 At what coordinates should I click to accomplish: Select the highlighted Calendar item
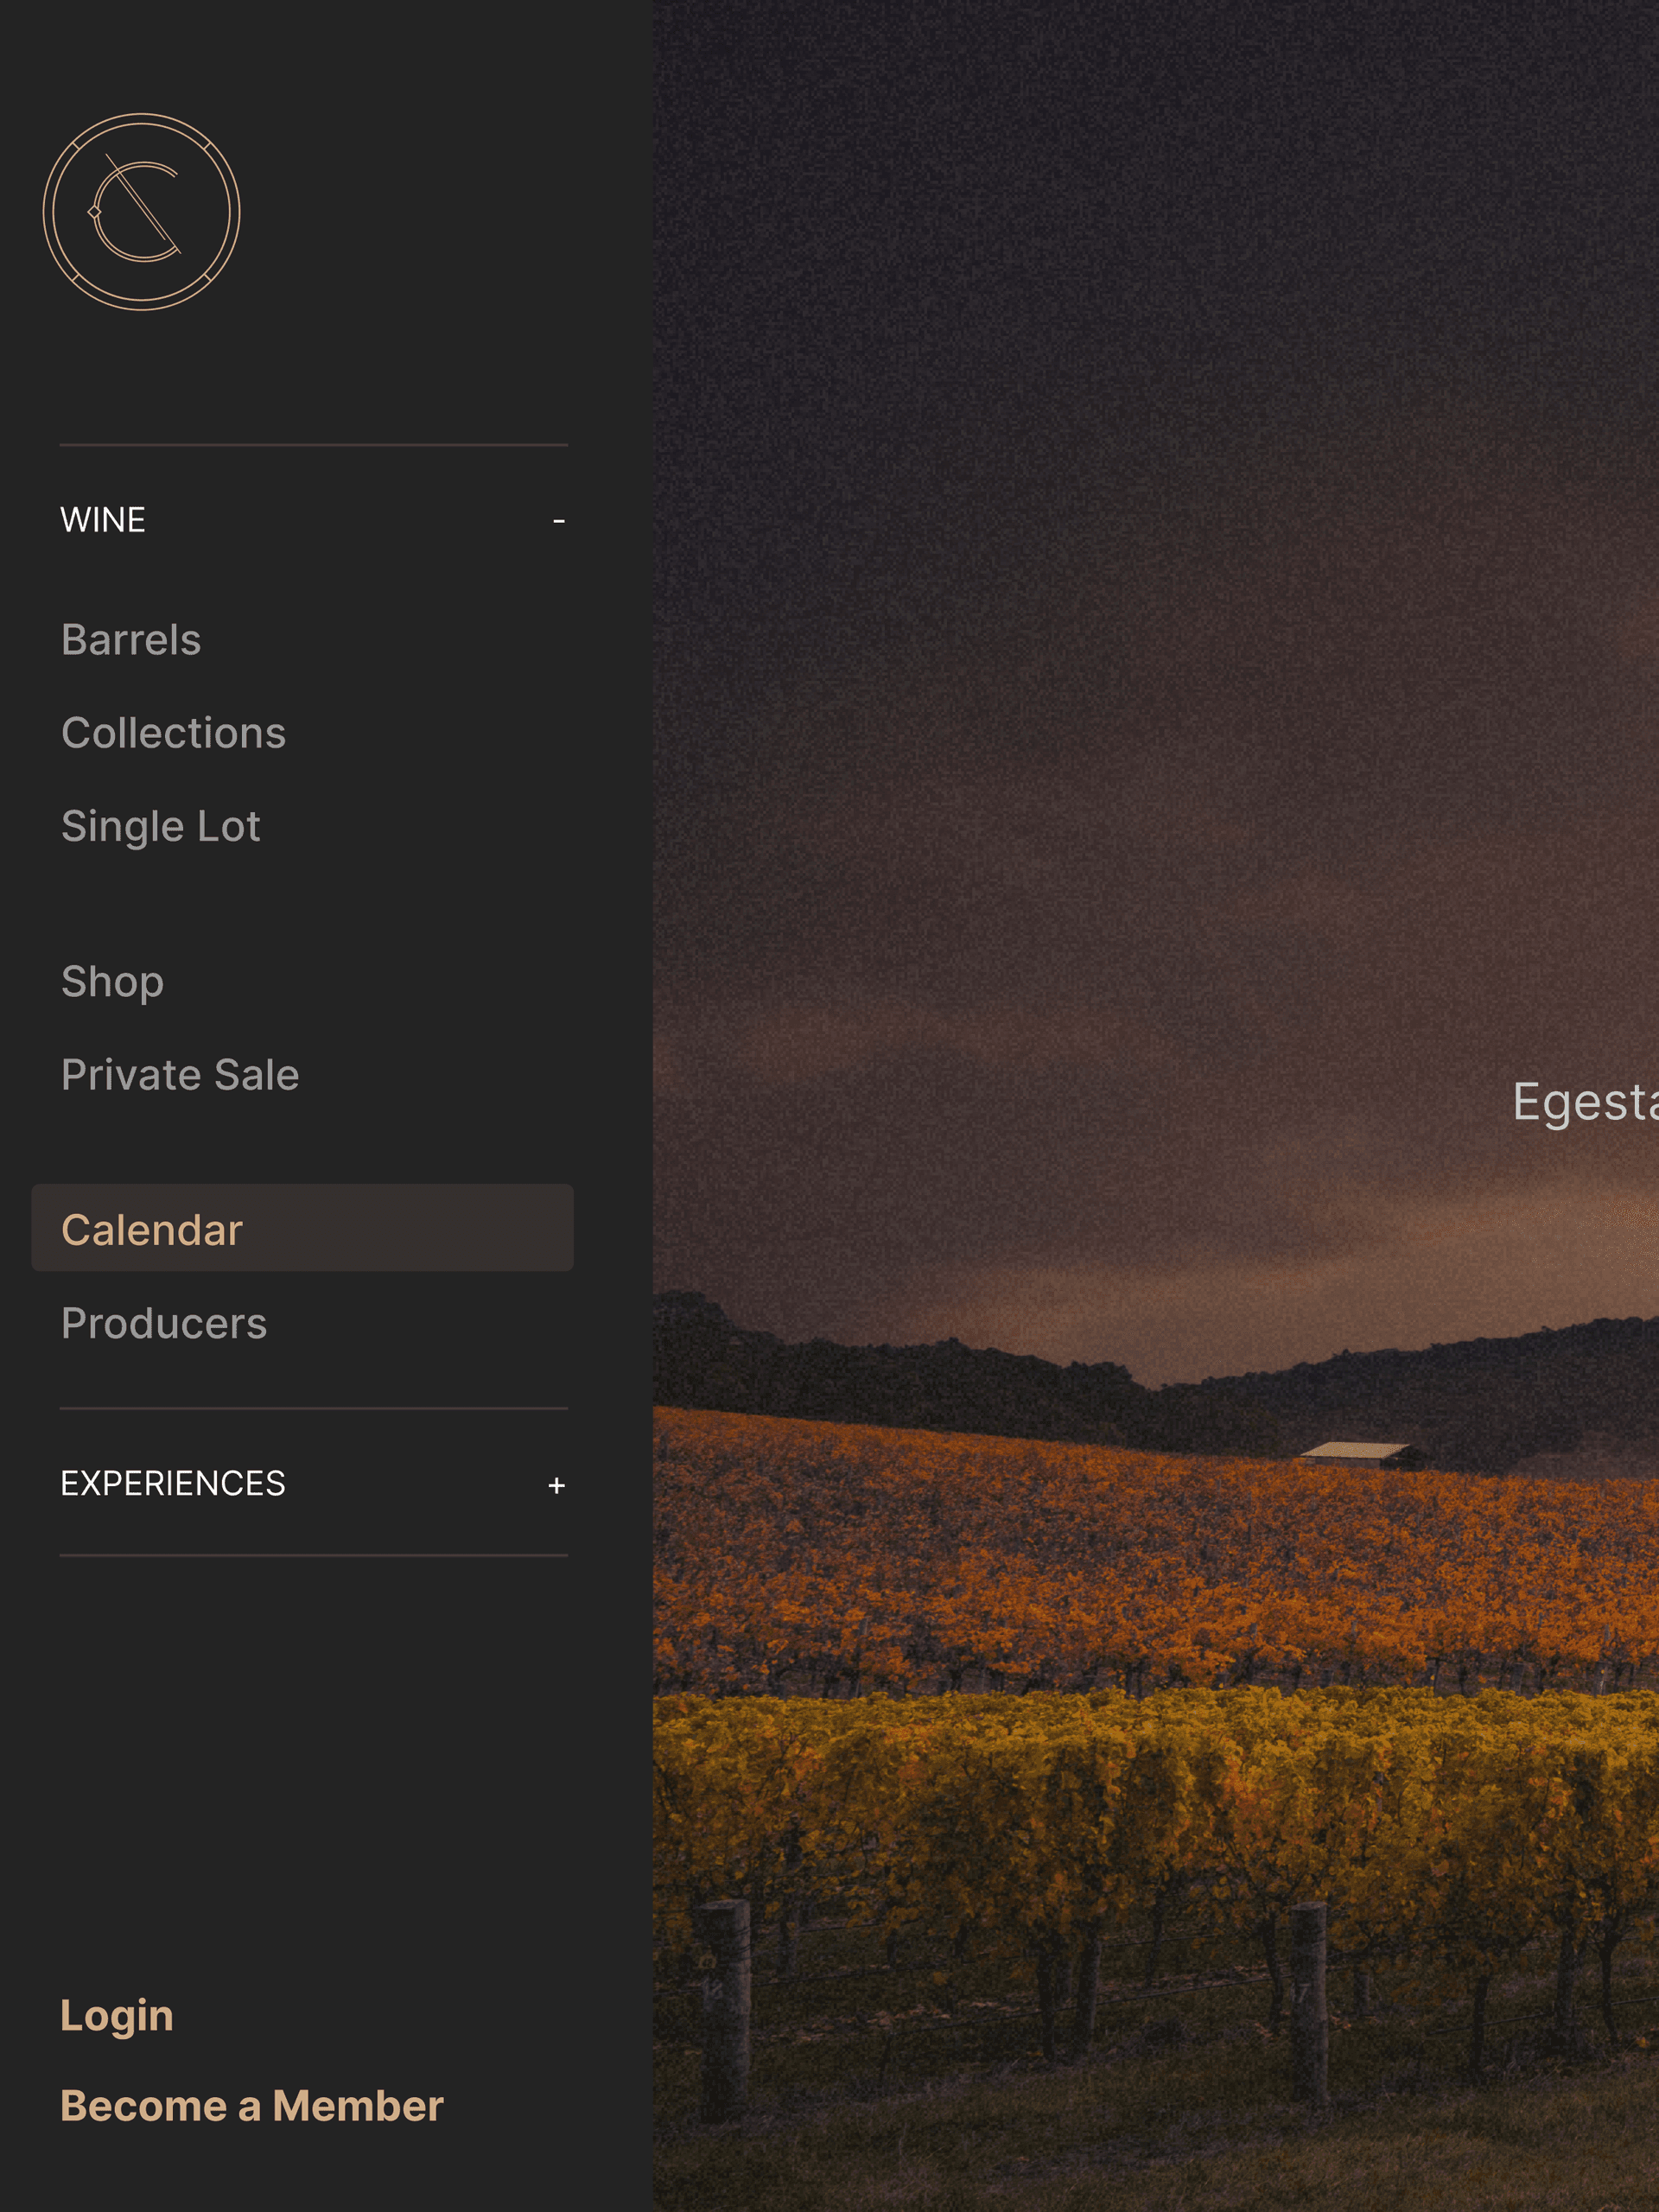302,1228
